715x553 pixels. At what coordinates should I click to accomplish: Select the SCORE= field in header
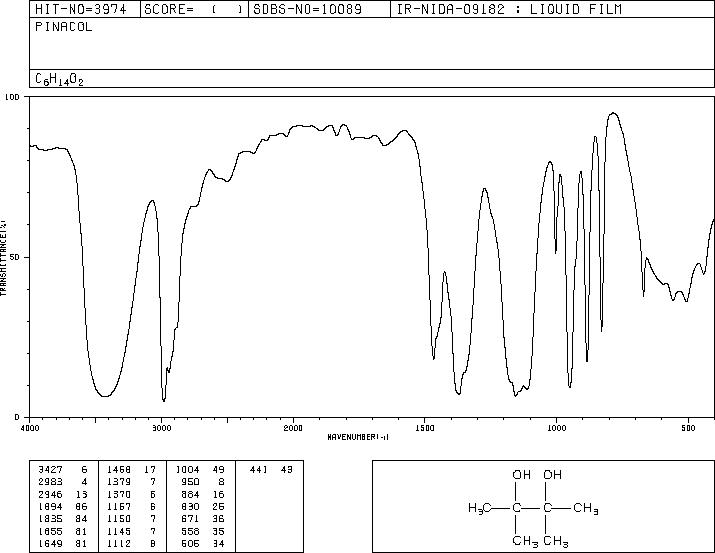[x=194, y=9]
